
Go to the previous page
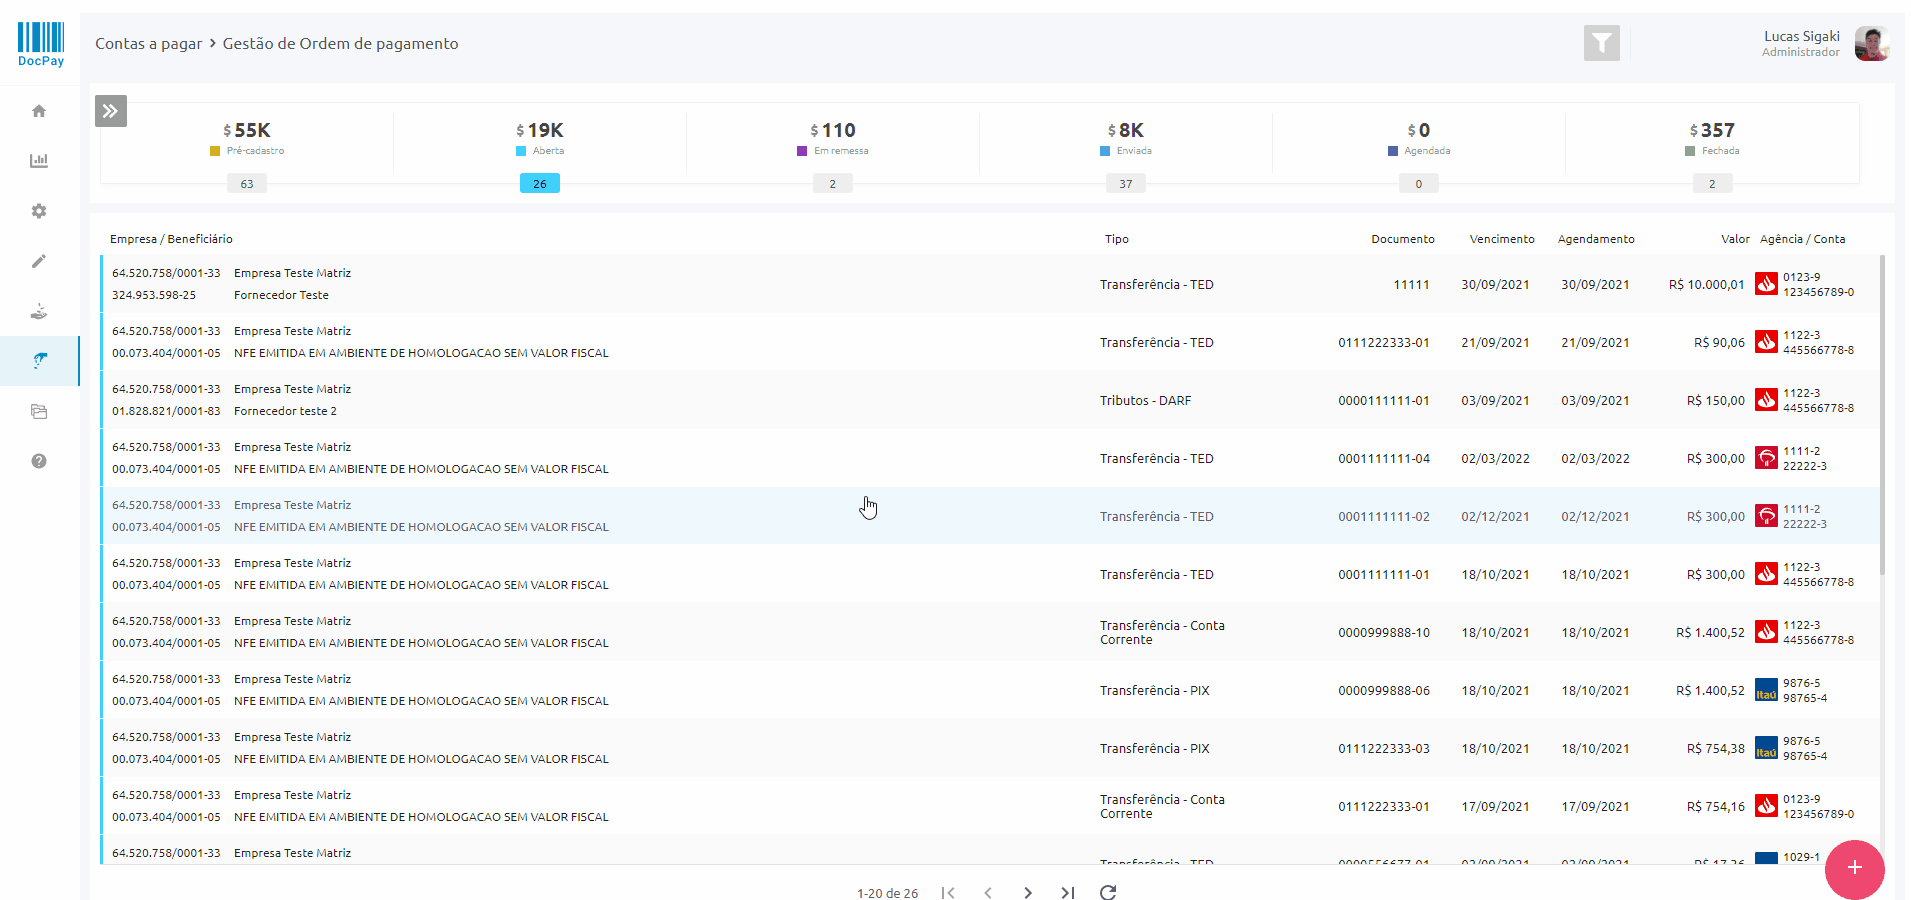coord(988,892)
